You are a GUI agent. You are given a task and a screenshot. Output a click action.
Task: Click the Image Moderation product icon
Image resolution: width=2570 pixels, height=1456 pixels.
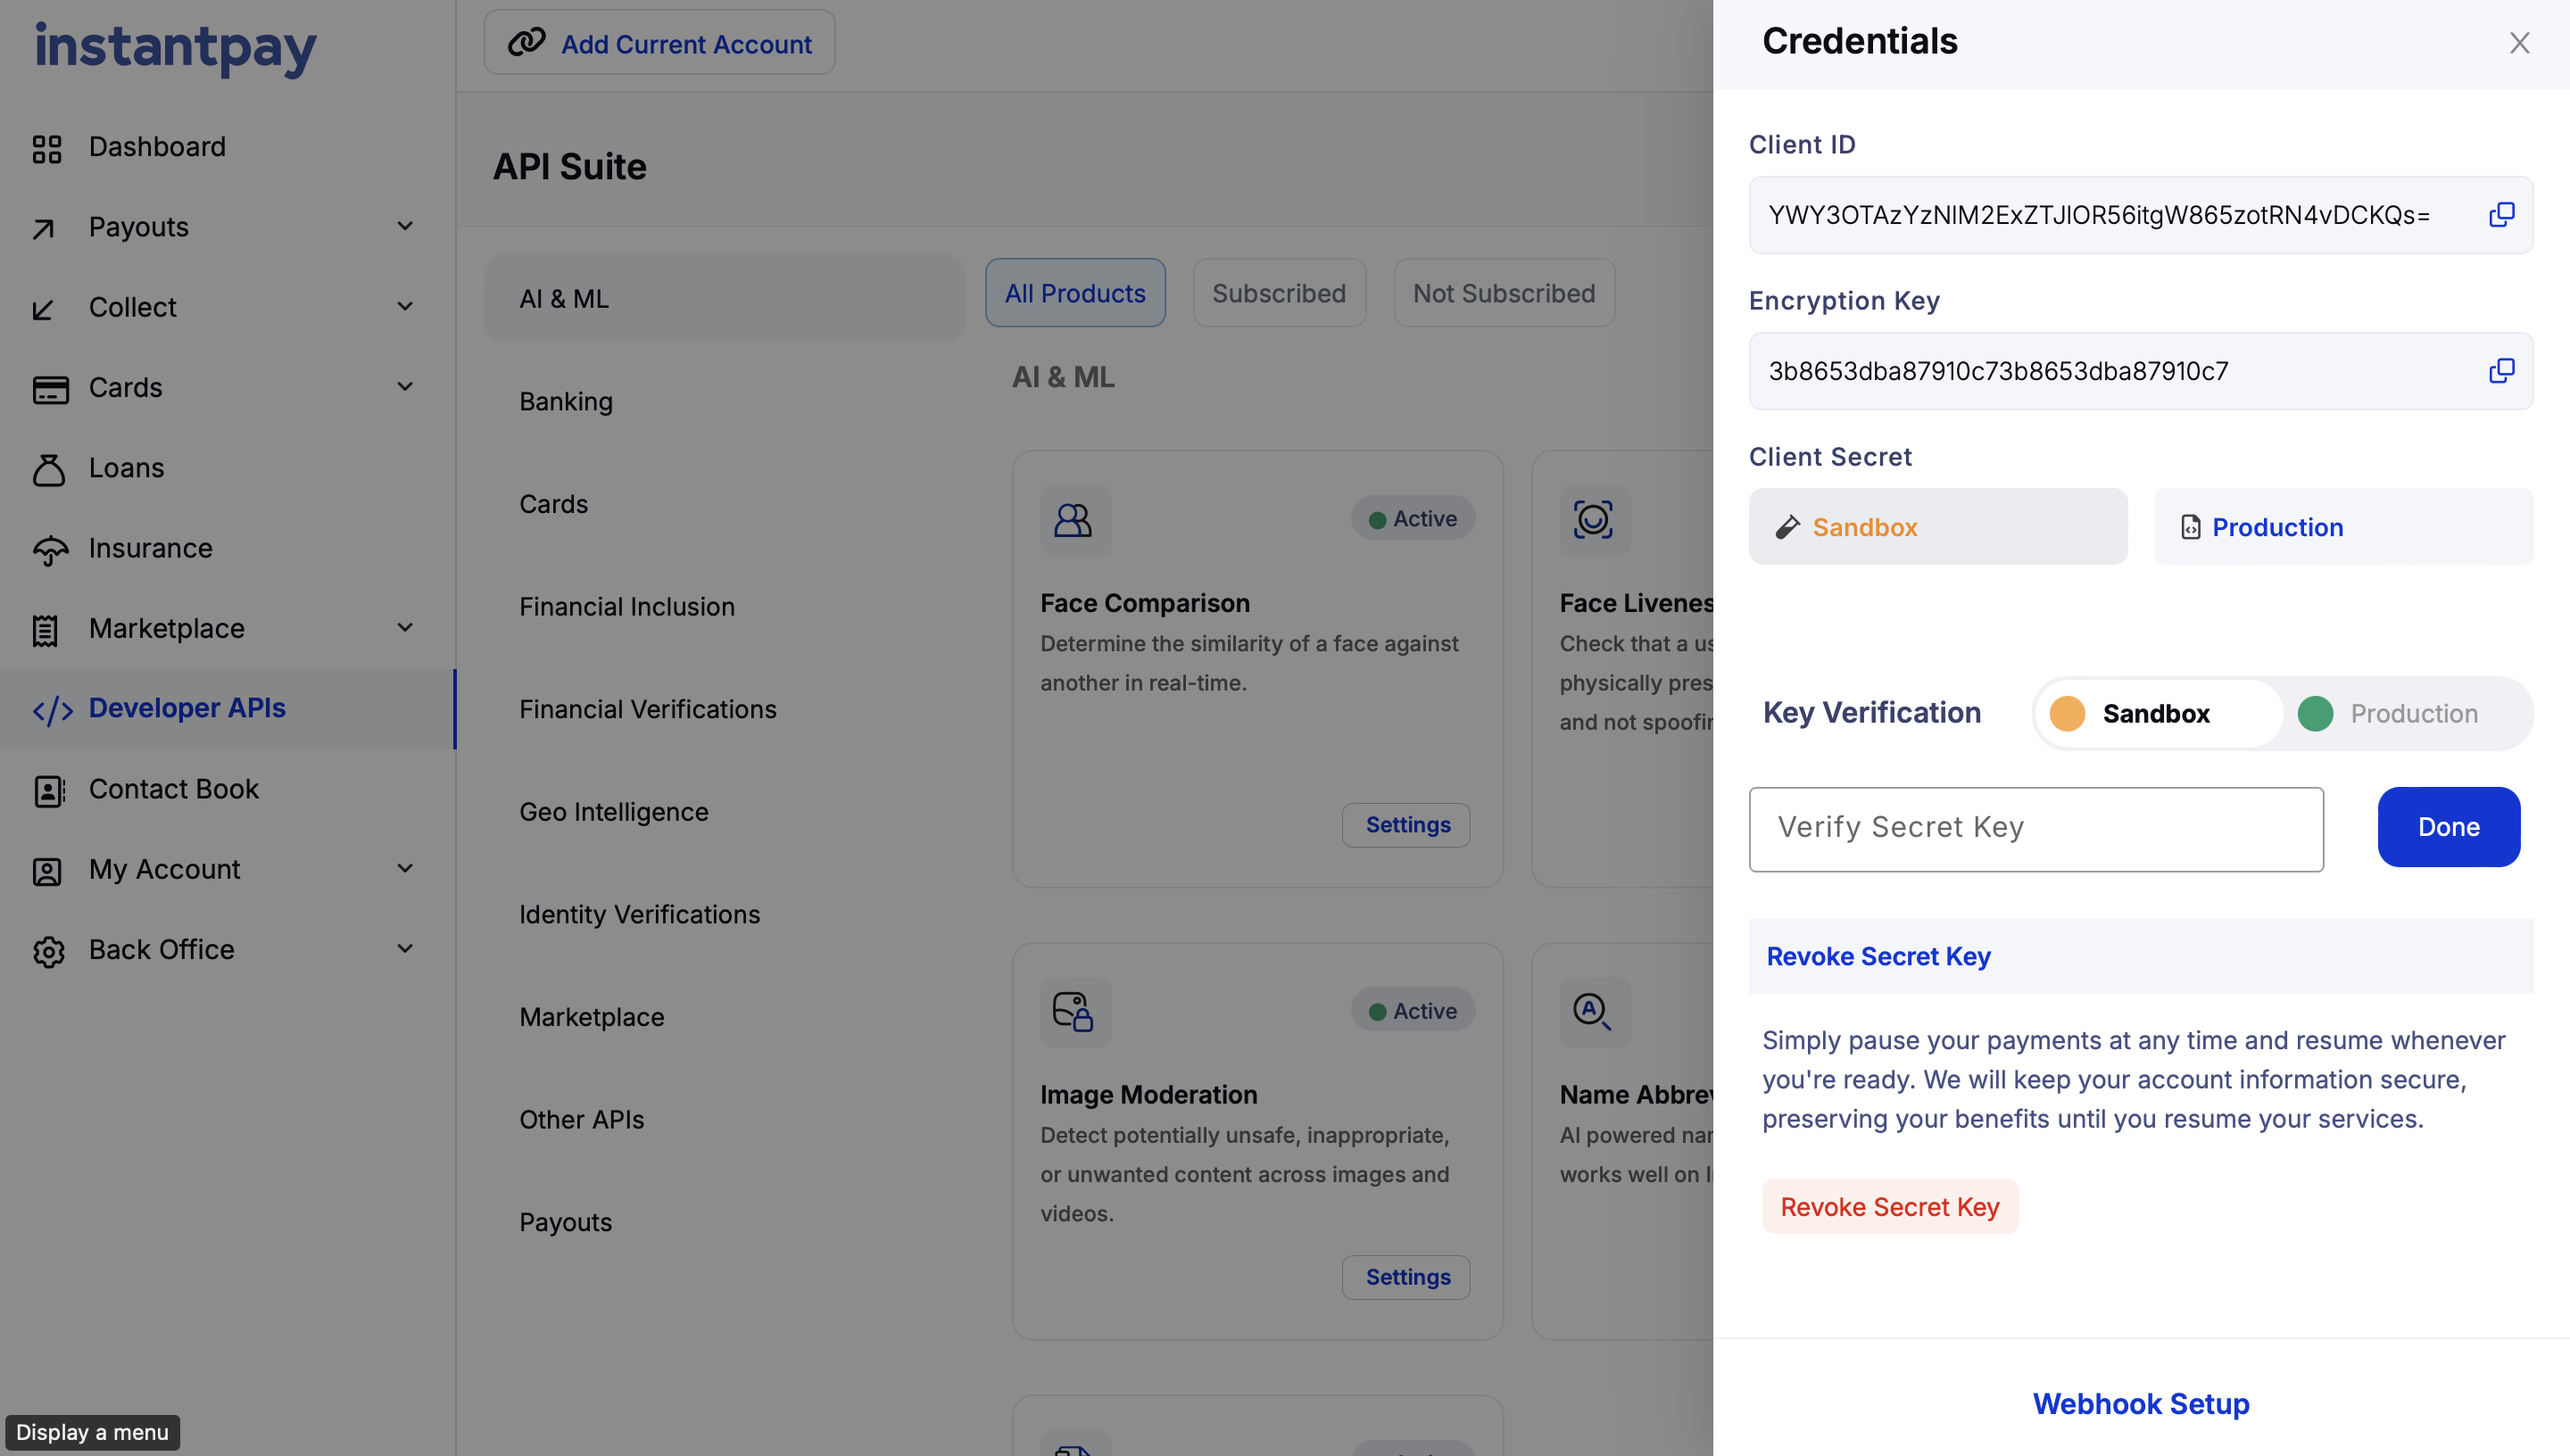[x=1074, y=1011]
